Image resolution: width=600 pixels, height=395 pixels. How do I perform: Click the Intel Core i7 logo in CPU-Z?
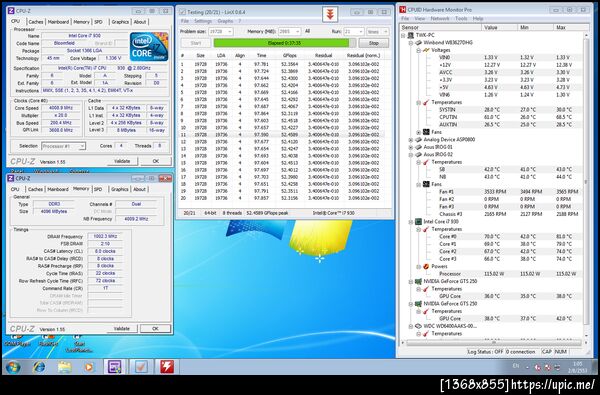click(x=149, y=47)
